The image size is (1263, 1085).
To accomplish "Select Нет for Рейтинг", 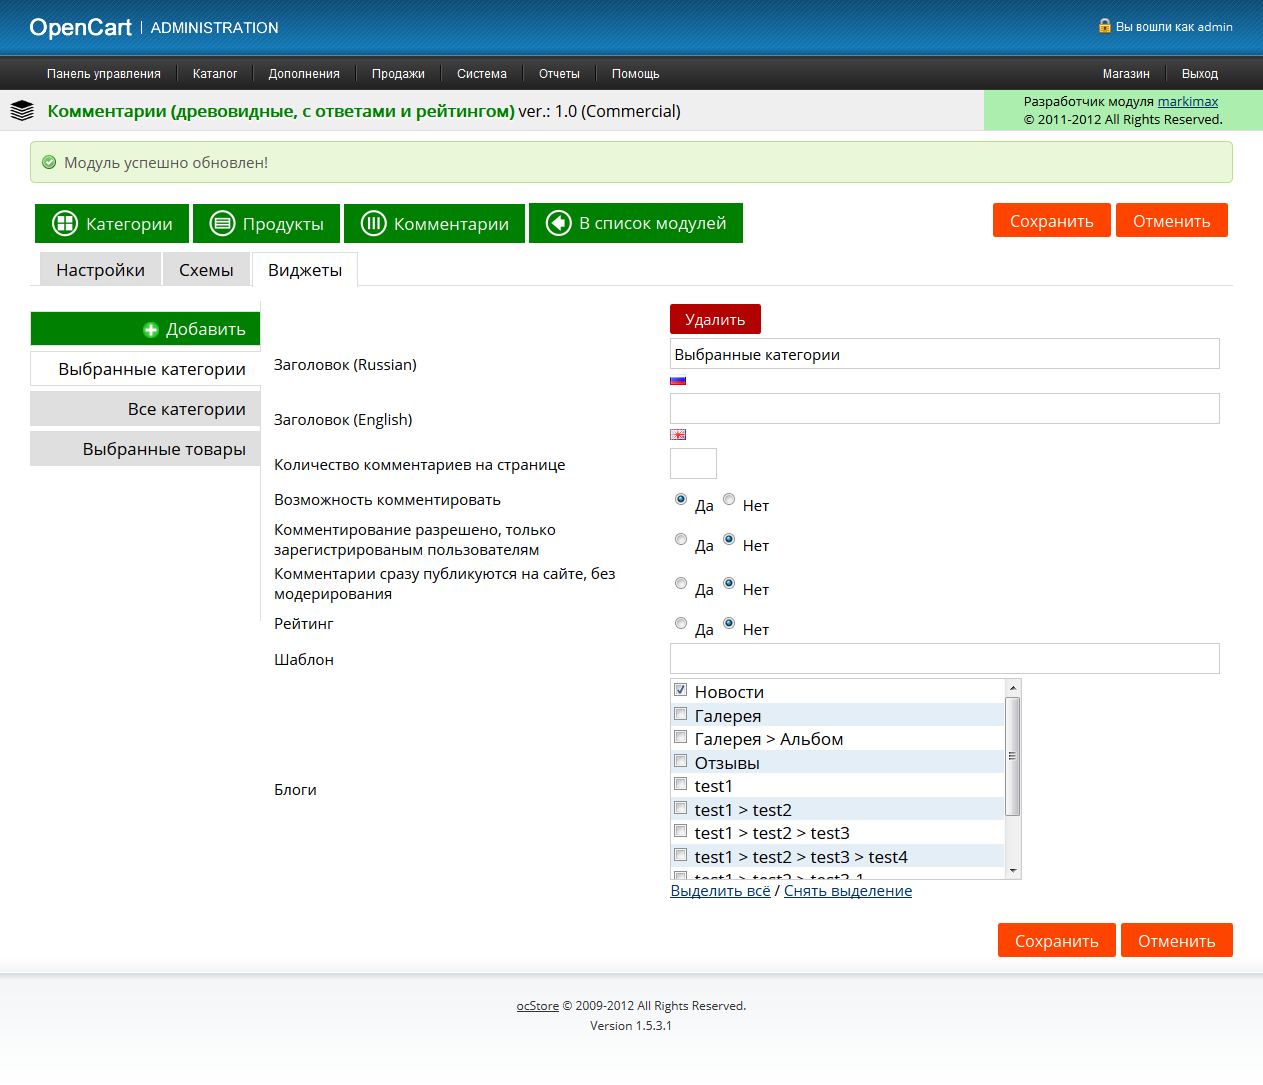I will point(729,623).
